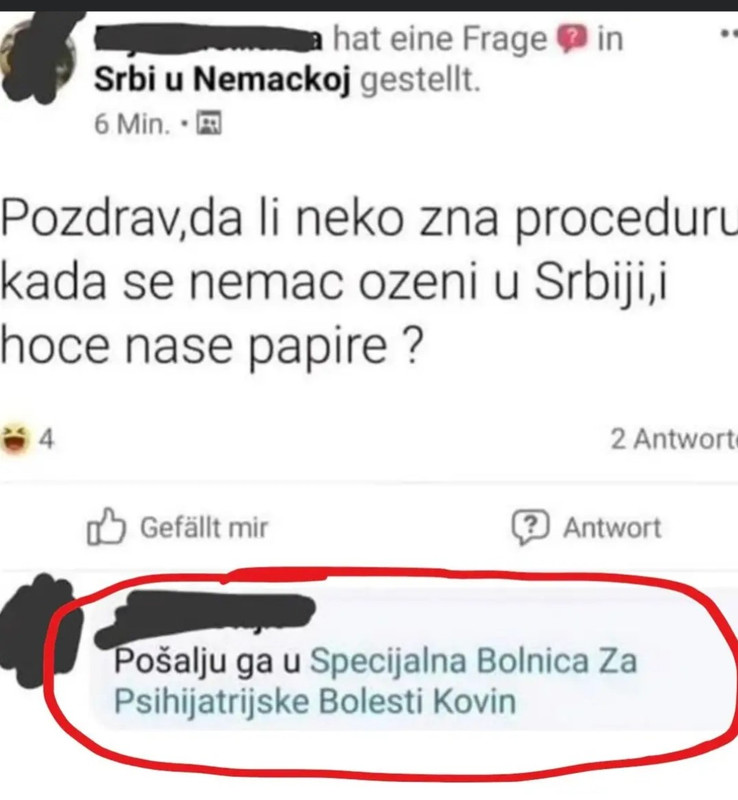Open the three-dot post options menu
The width and height of the screenshot is (738, 800).
coord(730,34)
